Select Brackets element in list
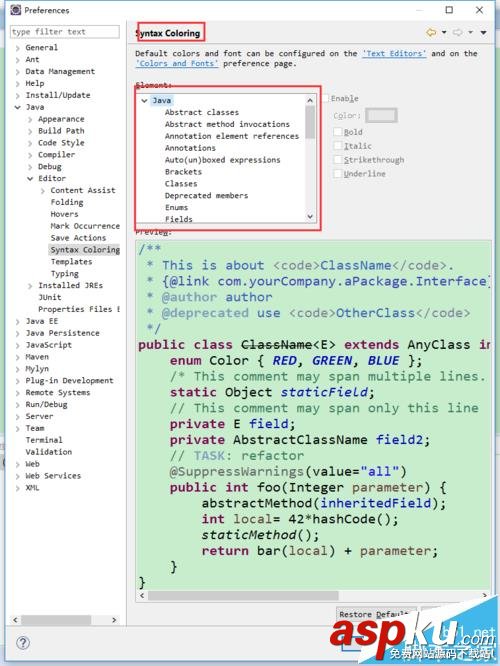 pyautogui.click(x=183, y=172)
